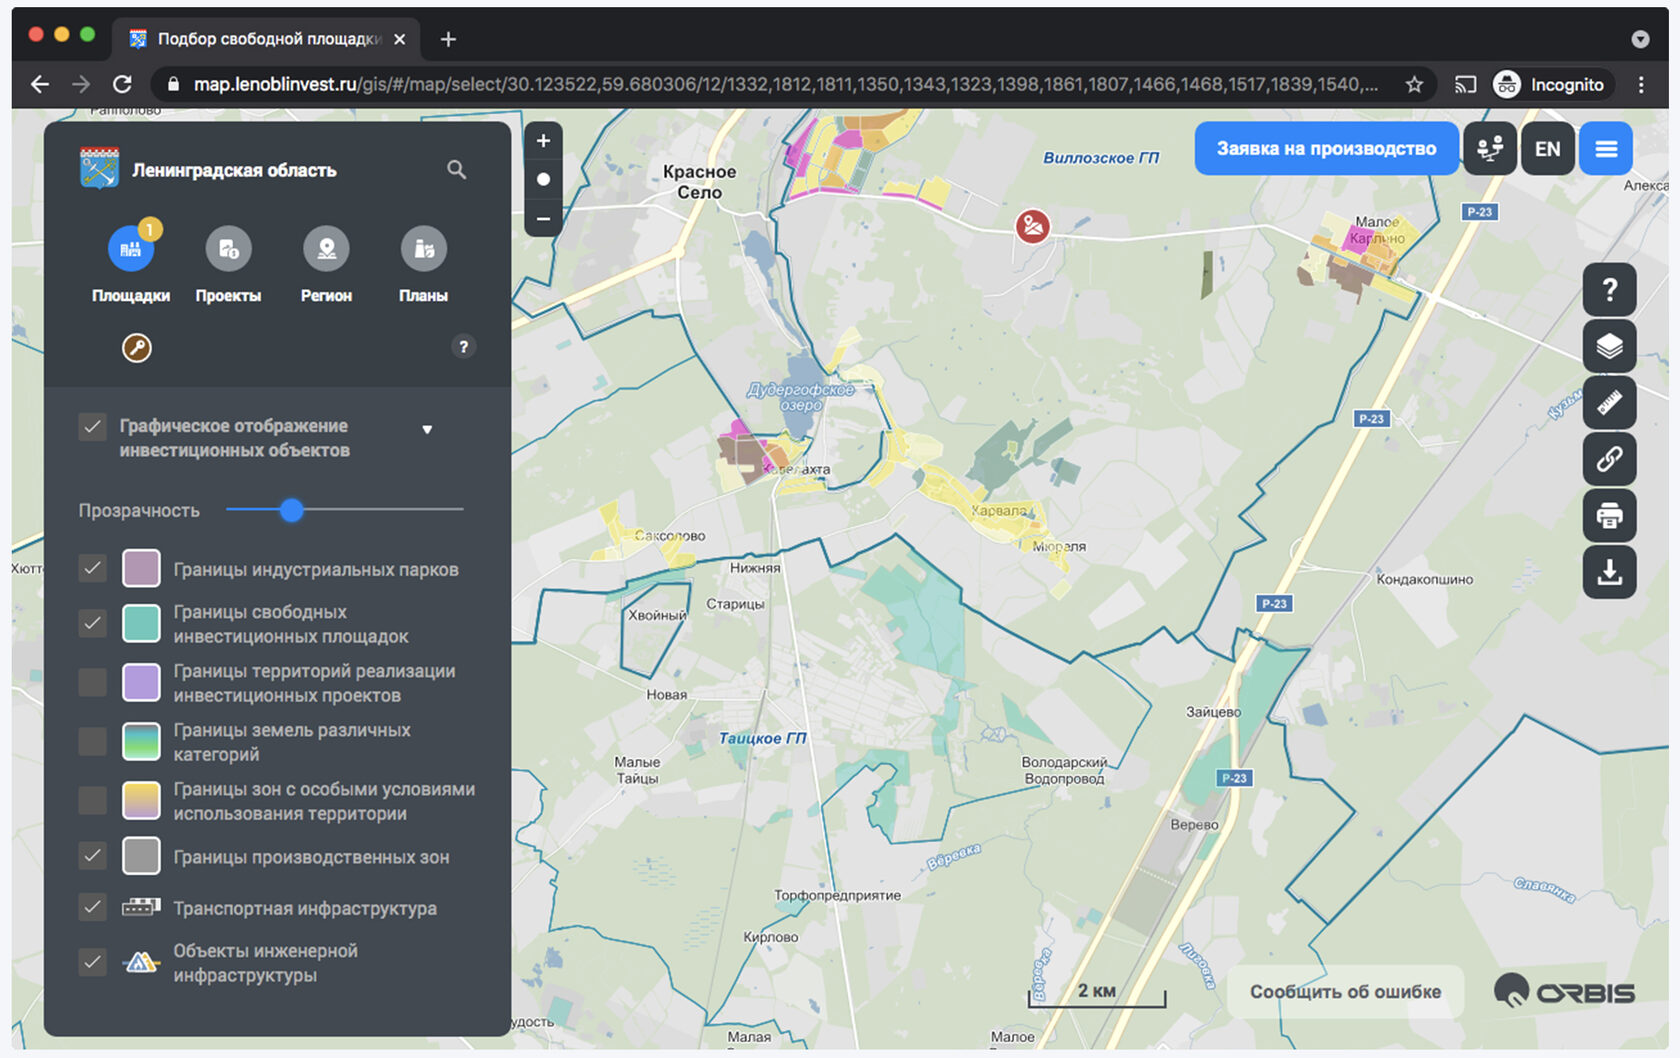The image size is (1680, 1058).
Task: Click the Торфопредприятие map label
Action: tap(837, 895)
